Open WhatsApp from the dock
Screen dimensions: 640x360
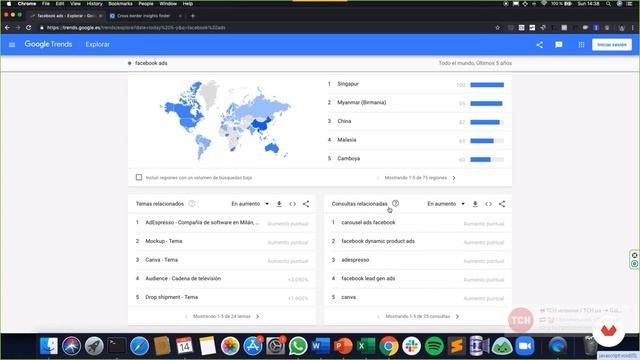pyautogui.click(x=298, y=346)
